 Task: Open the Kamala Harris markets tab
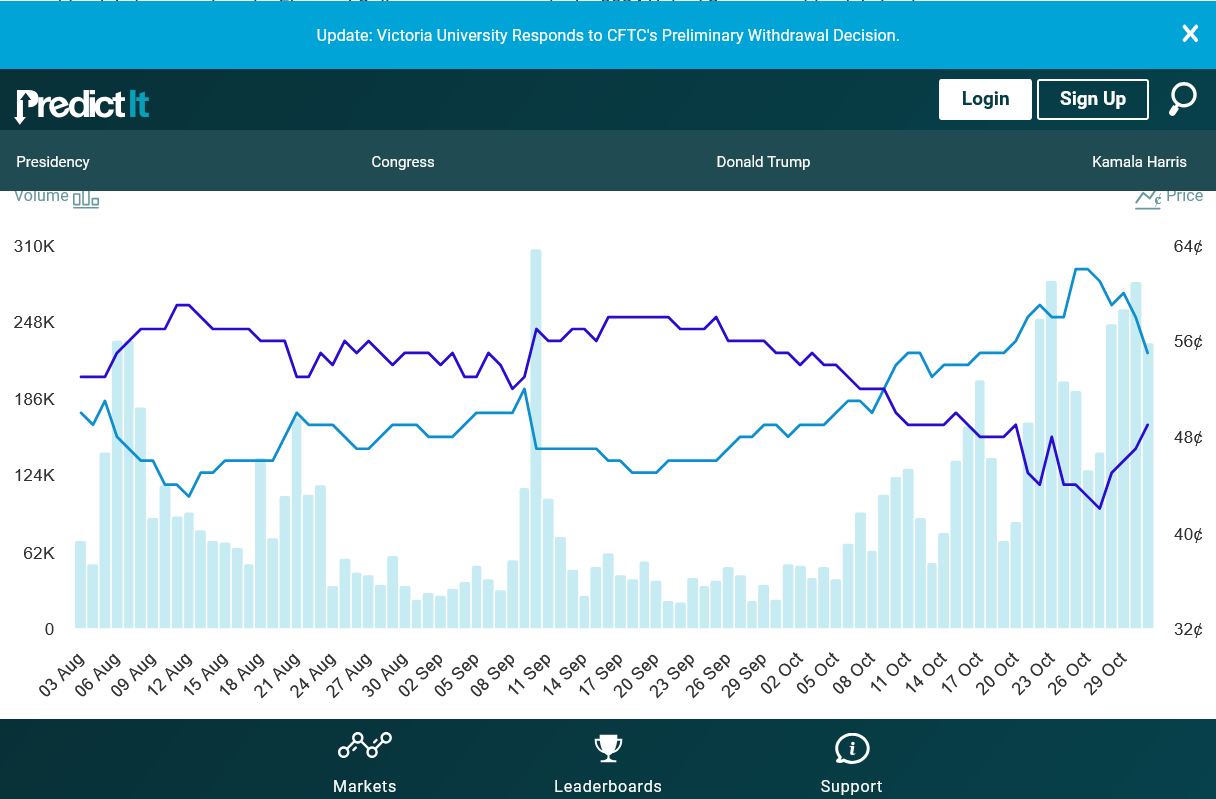(1139, 162)
